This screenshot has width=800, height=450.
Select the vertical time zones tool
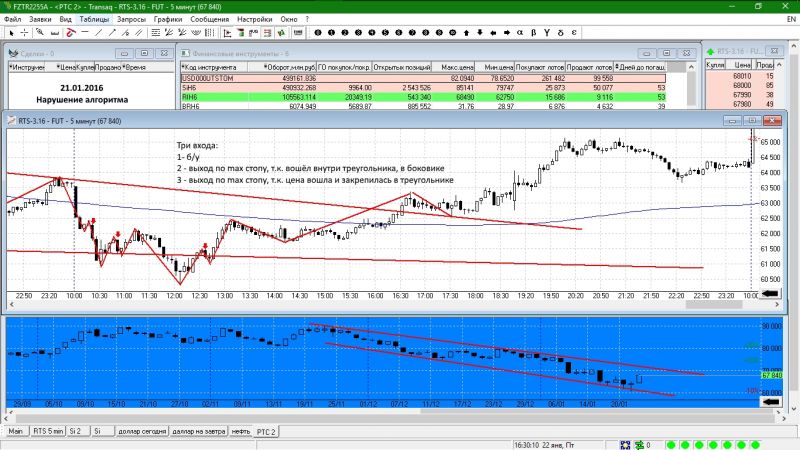(x=209, y=33)
